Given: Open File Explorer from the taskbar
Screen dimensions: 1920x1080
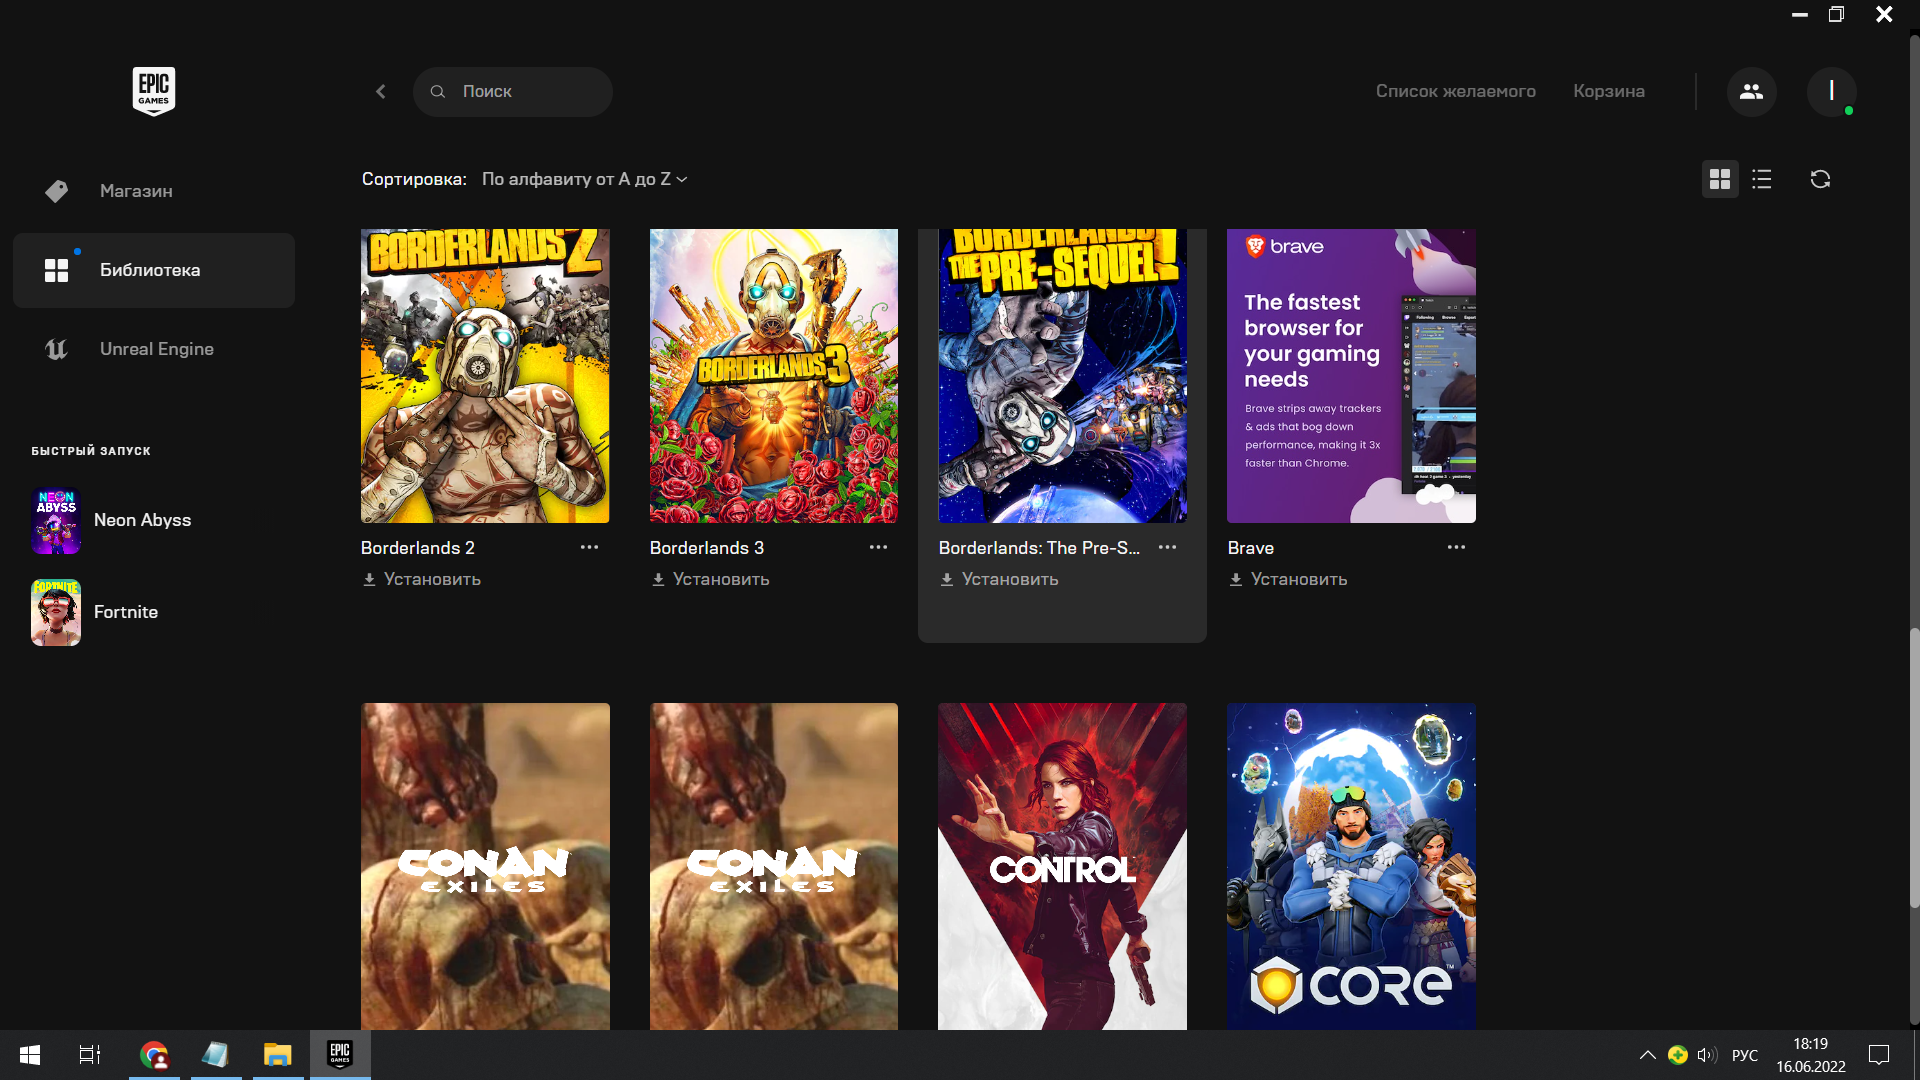Looking at the screenshot, I should (277, 1055).
